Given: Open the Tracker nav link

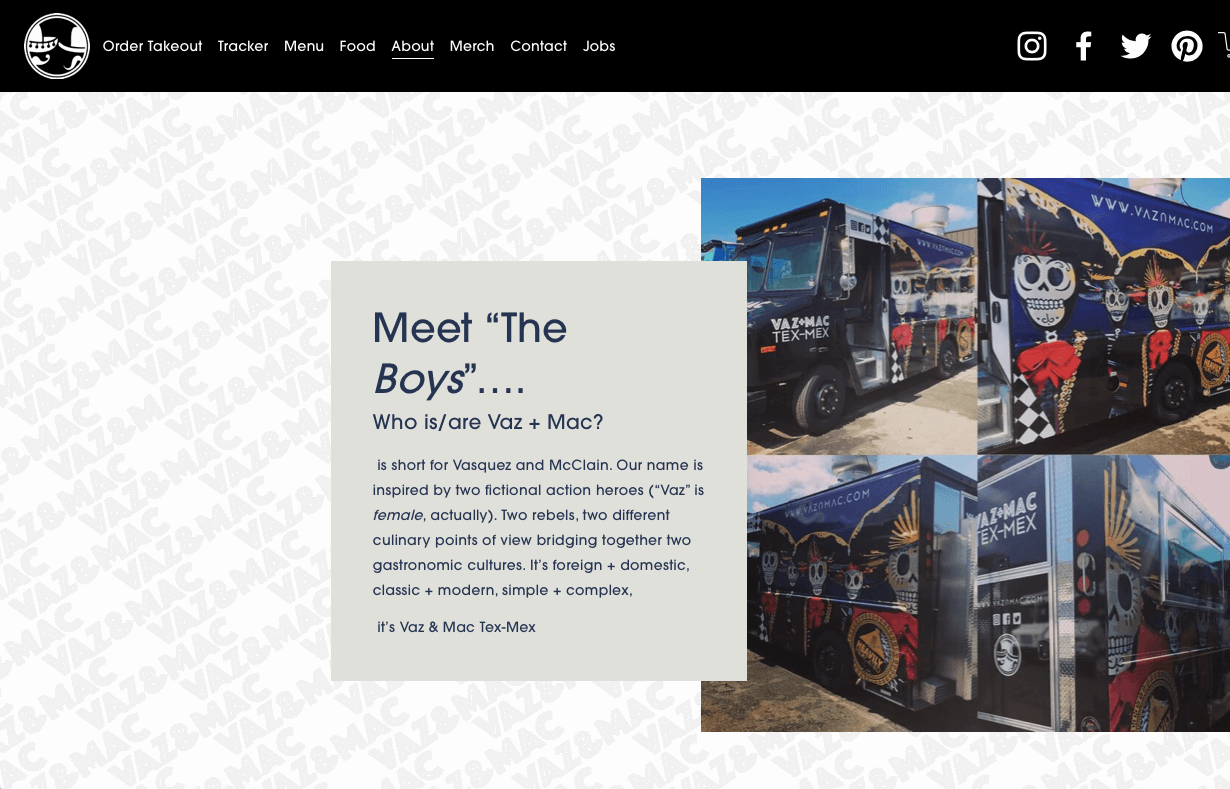Looking at the screenshot, I should (x=243, y=46).
